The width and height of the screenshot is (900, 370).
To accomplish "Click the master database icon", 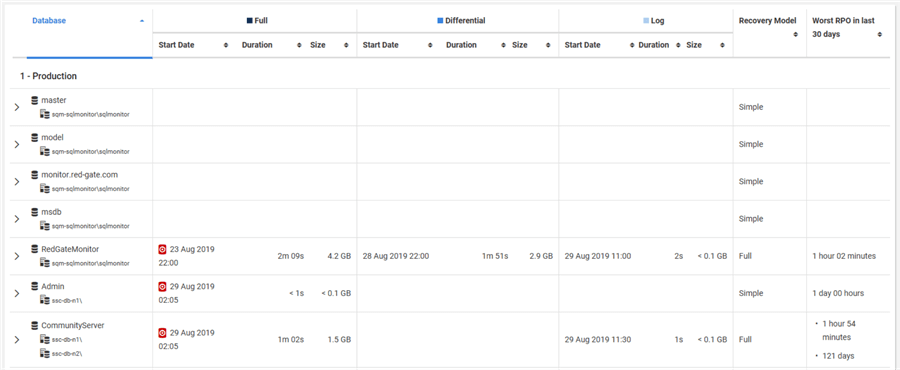I will (34, 100).
